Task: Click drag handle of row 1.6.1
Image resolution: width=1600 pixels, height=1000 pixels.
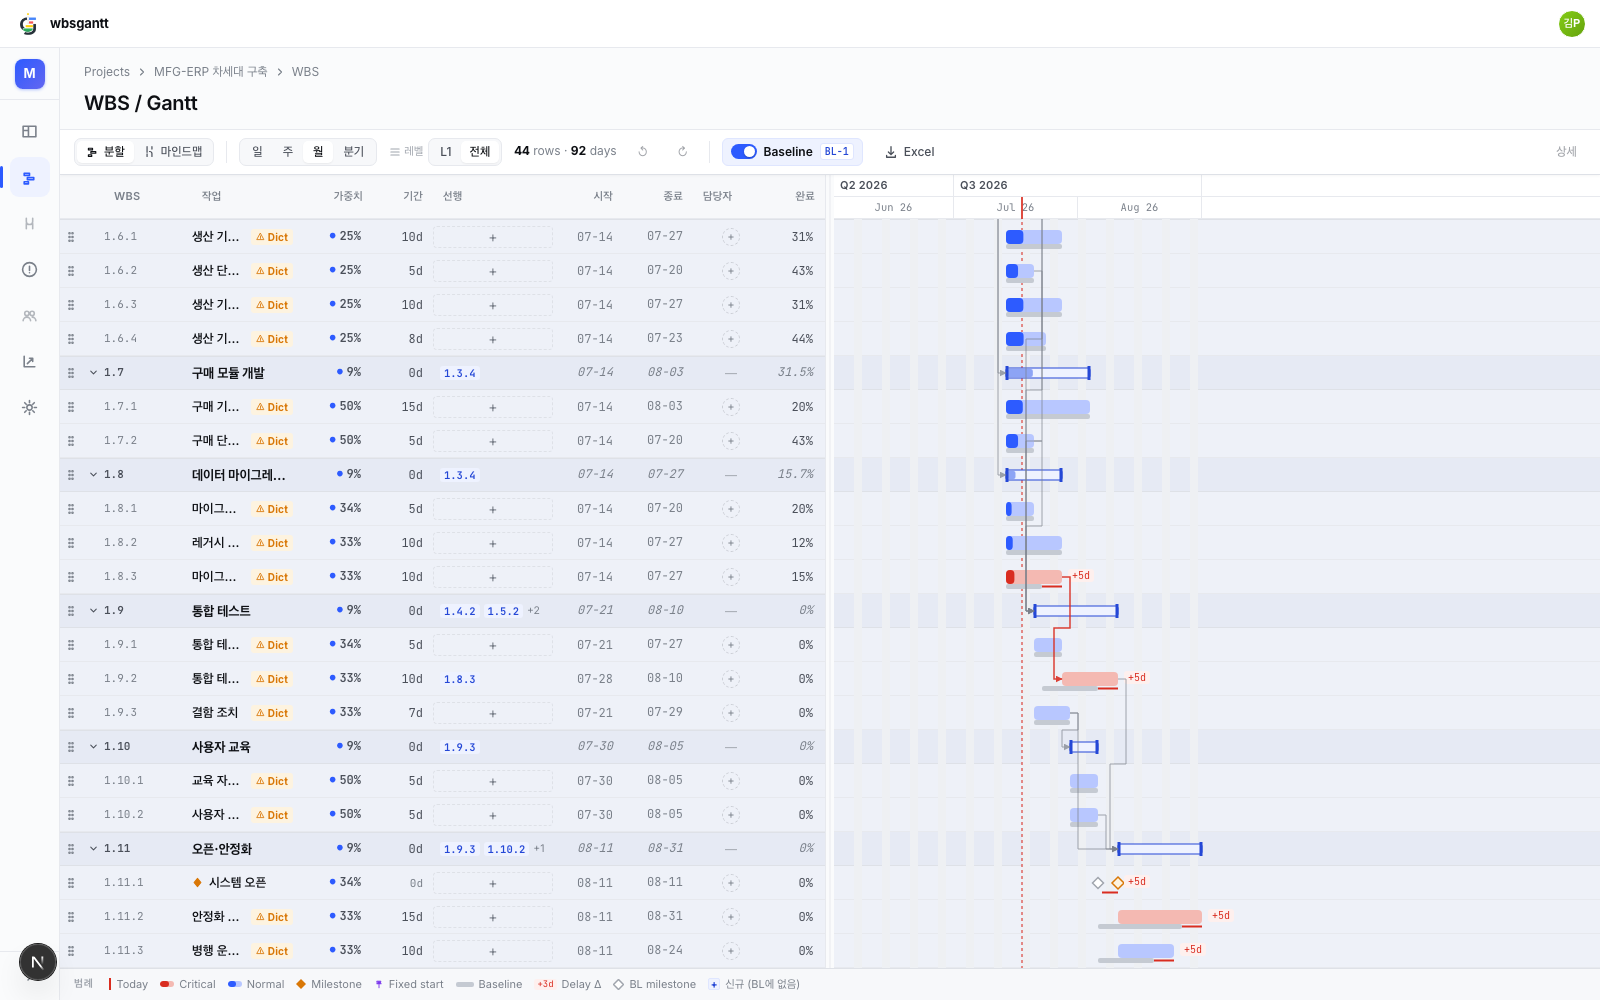Action: coord(71,237)
